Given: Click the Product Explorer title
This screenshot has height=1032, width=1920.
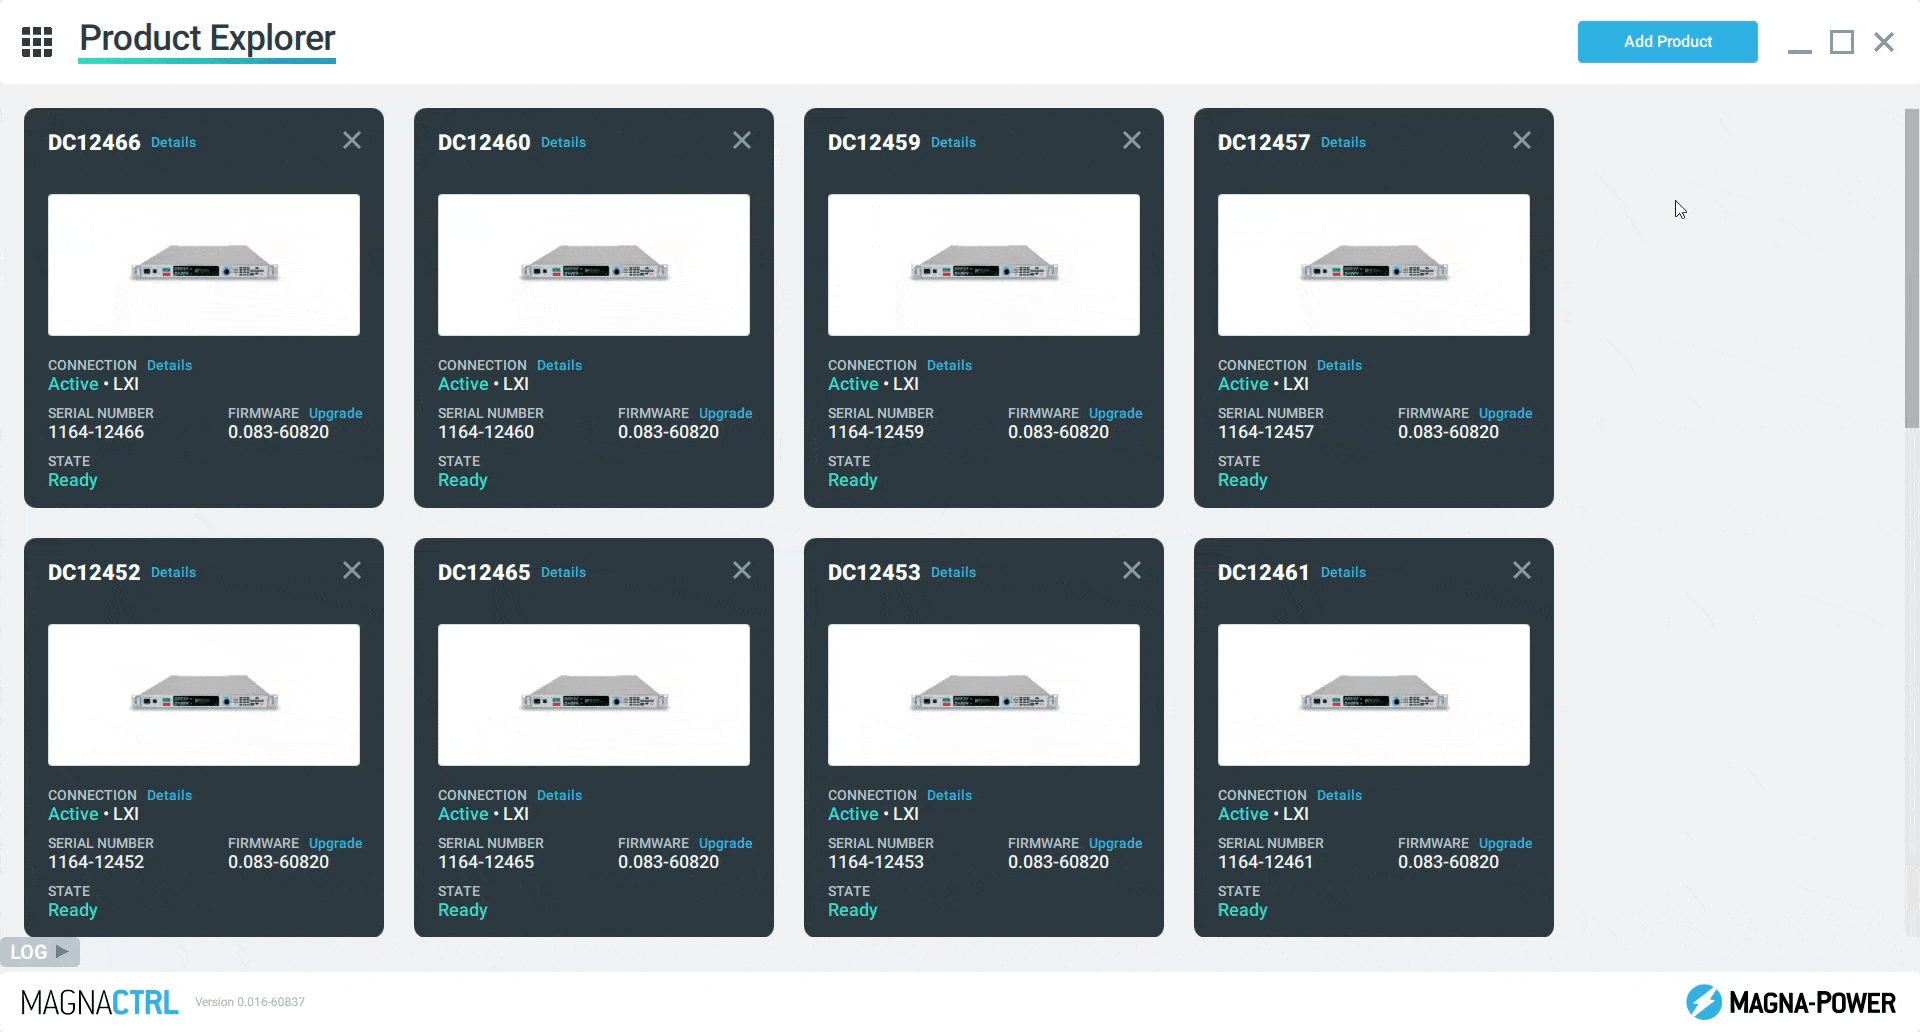Looking at the screenshot, I should 207,38.
